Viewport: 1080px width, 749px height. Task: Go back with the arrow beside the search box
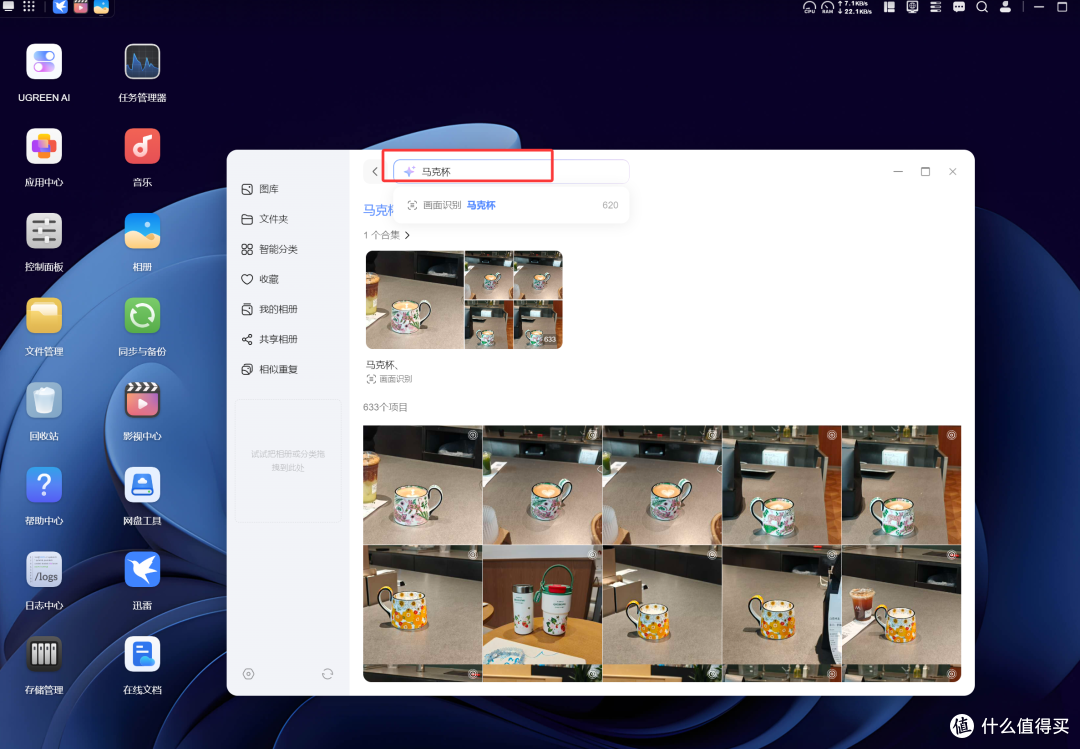tap(375, 172)
